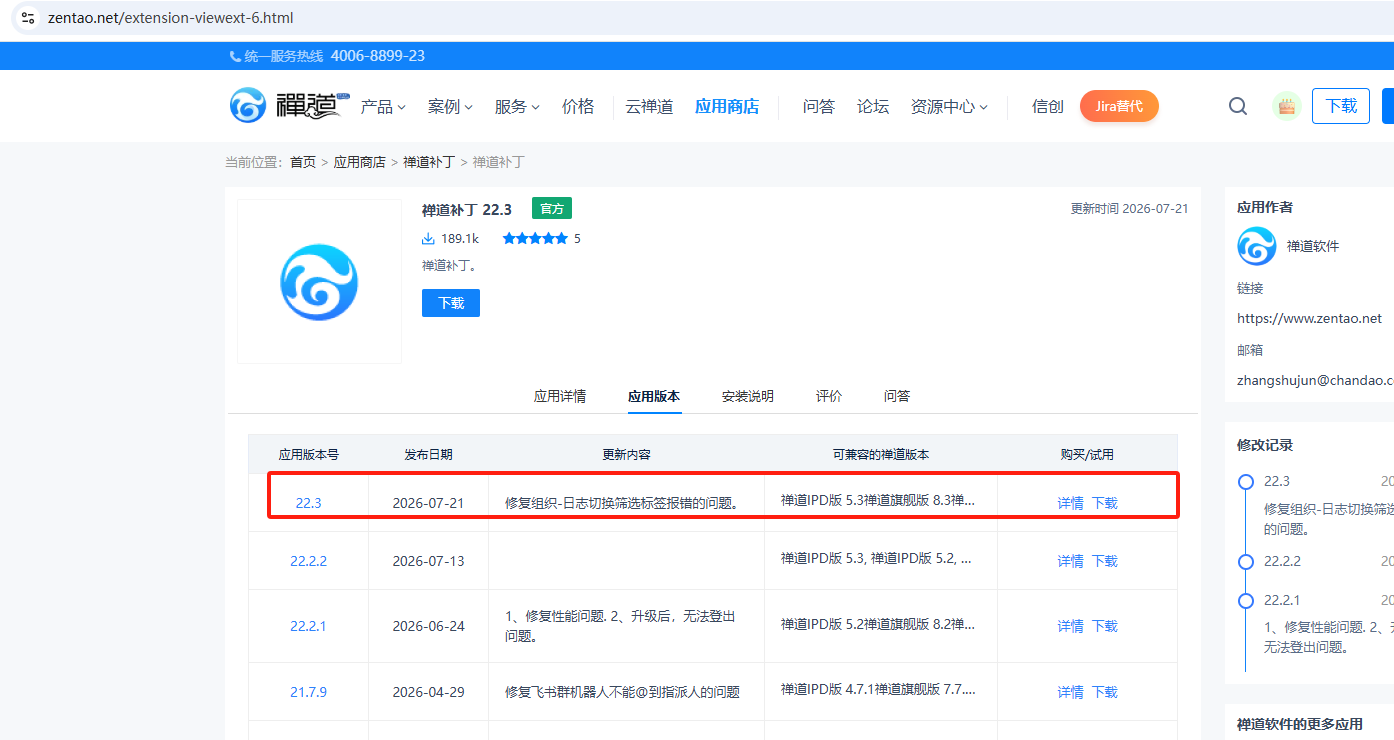Switch to the 安装说明 tab
Viewport: 1394px width, 740px height.
pos(748,396)
